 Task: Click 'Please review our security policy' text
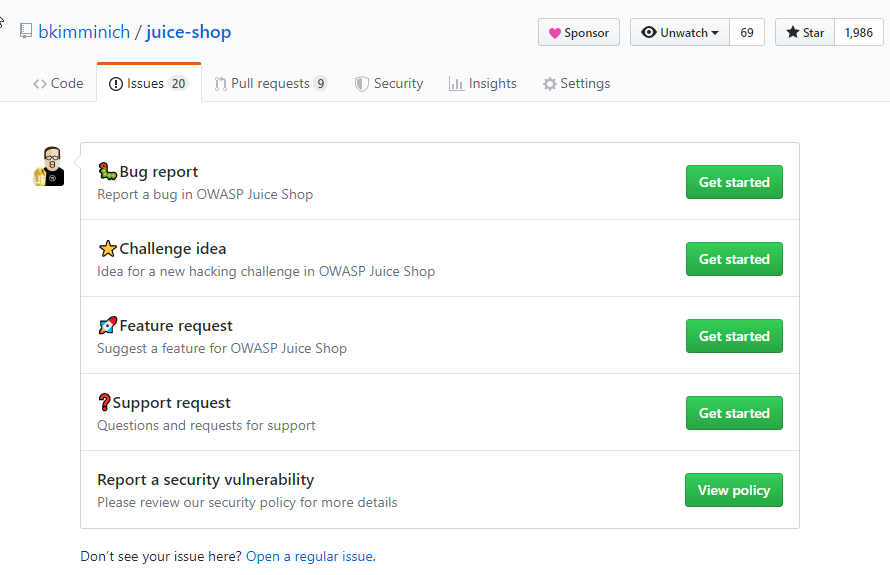(247, 502)
